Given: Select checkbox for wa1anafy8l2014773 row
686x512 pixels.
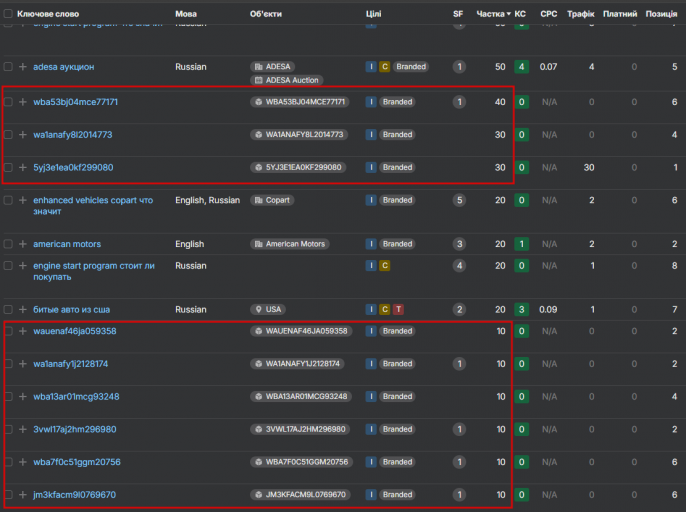Looking at the screenshot, I should [x=8, y=134].
